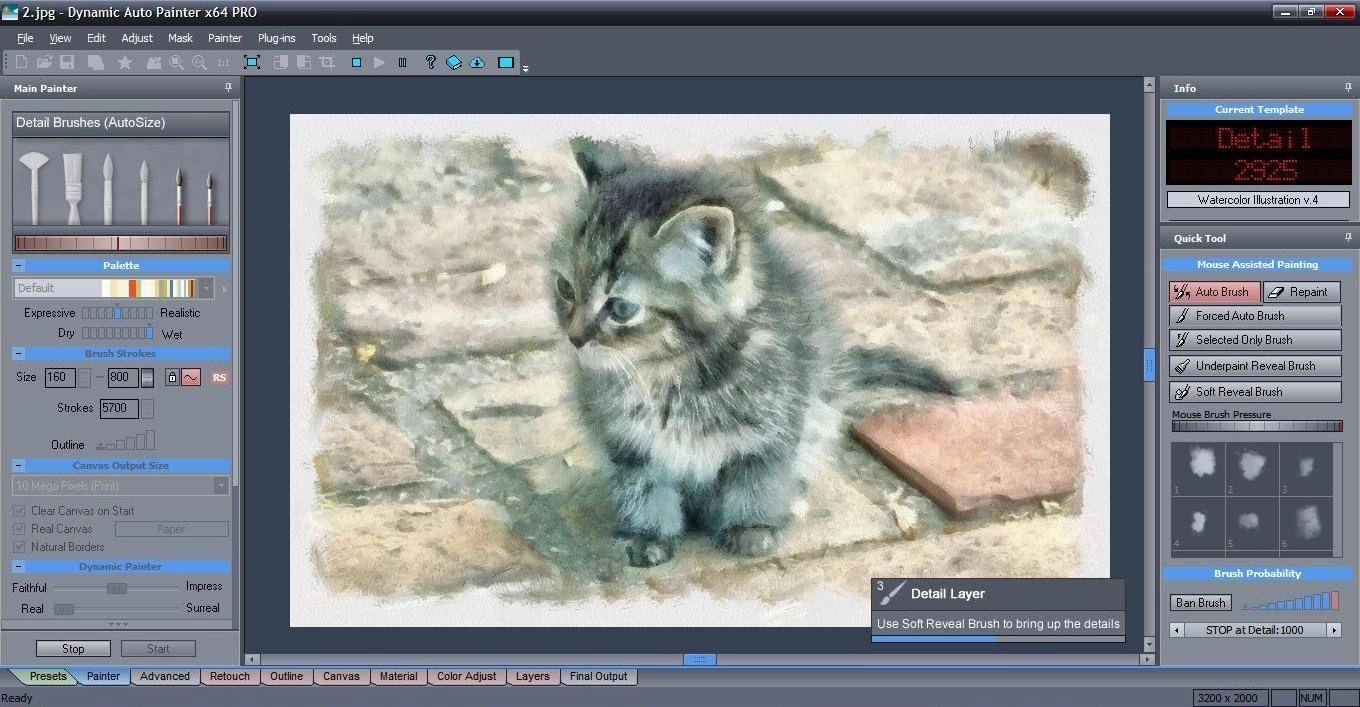
Task: Open the Default palette dropdown
Action: coord(206,288)
